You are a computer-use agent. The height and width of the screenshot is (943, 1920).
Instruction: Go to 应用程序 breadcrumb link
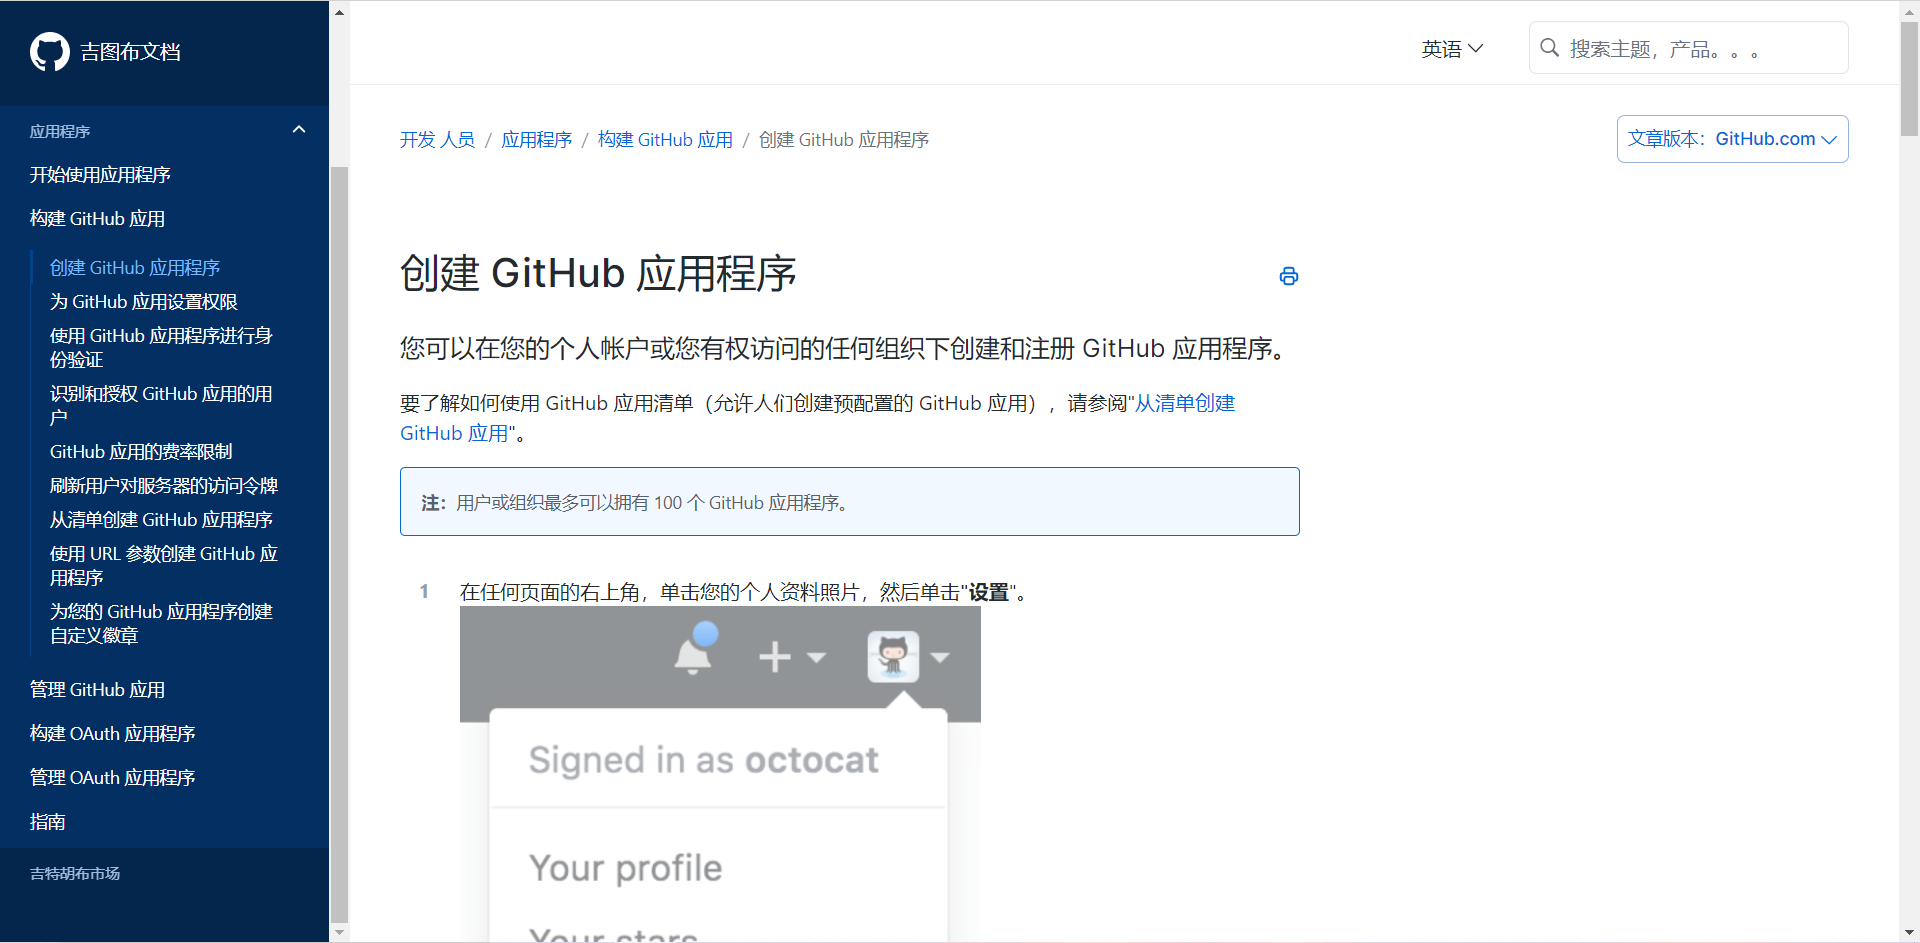536,140
